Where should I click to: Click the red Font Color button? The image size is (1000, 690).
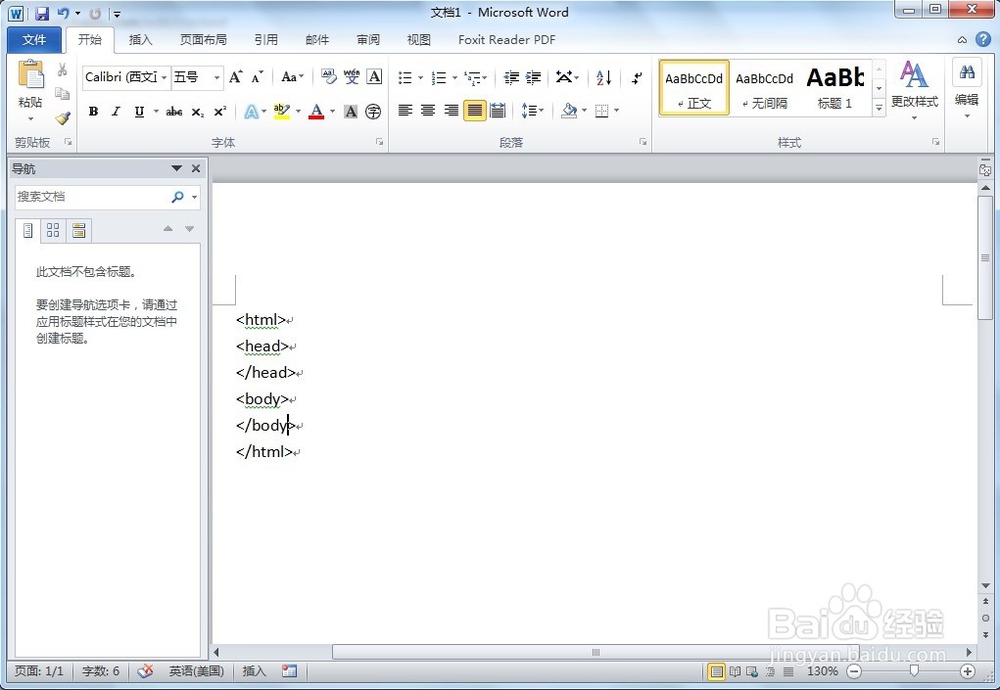pyautogui.click(x=316, y=112)
